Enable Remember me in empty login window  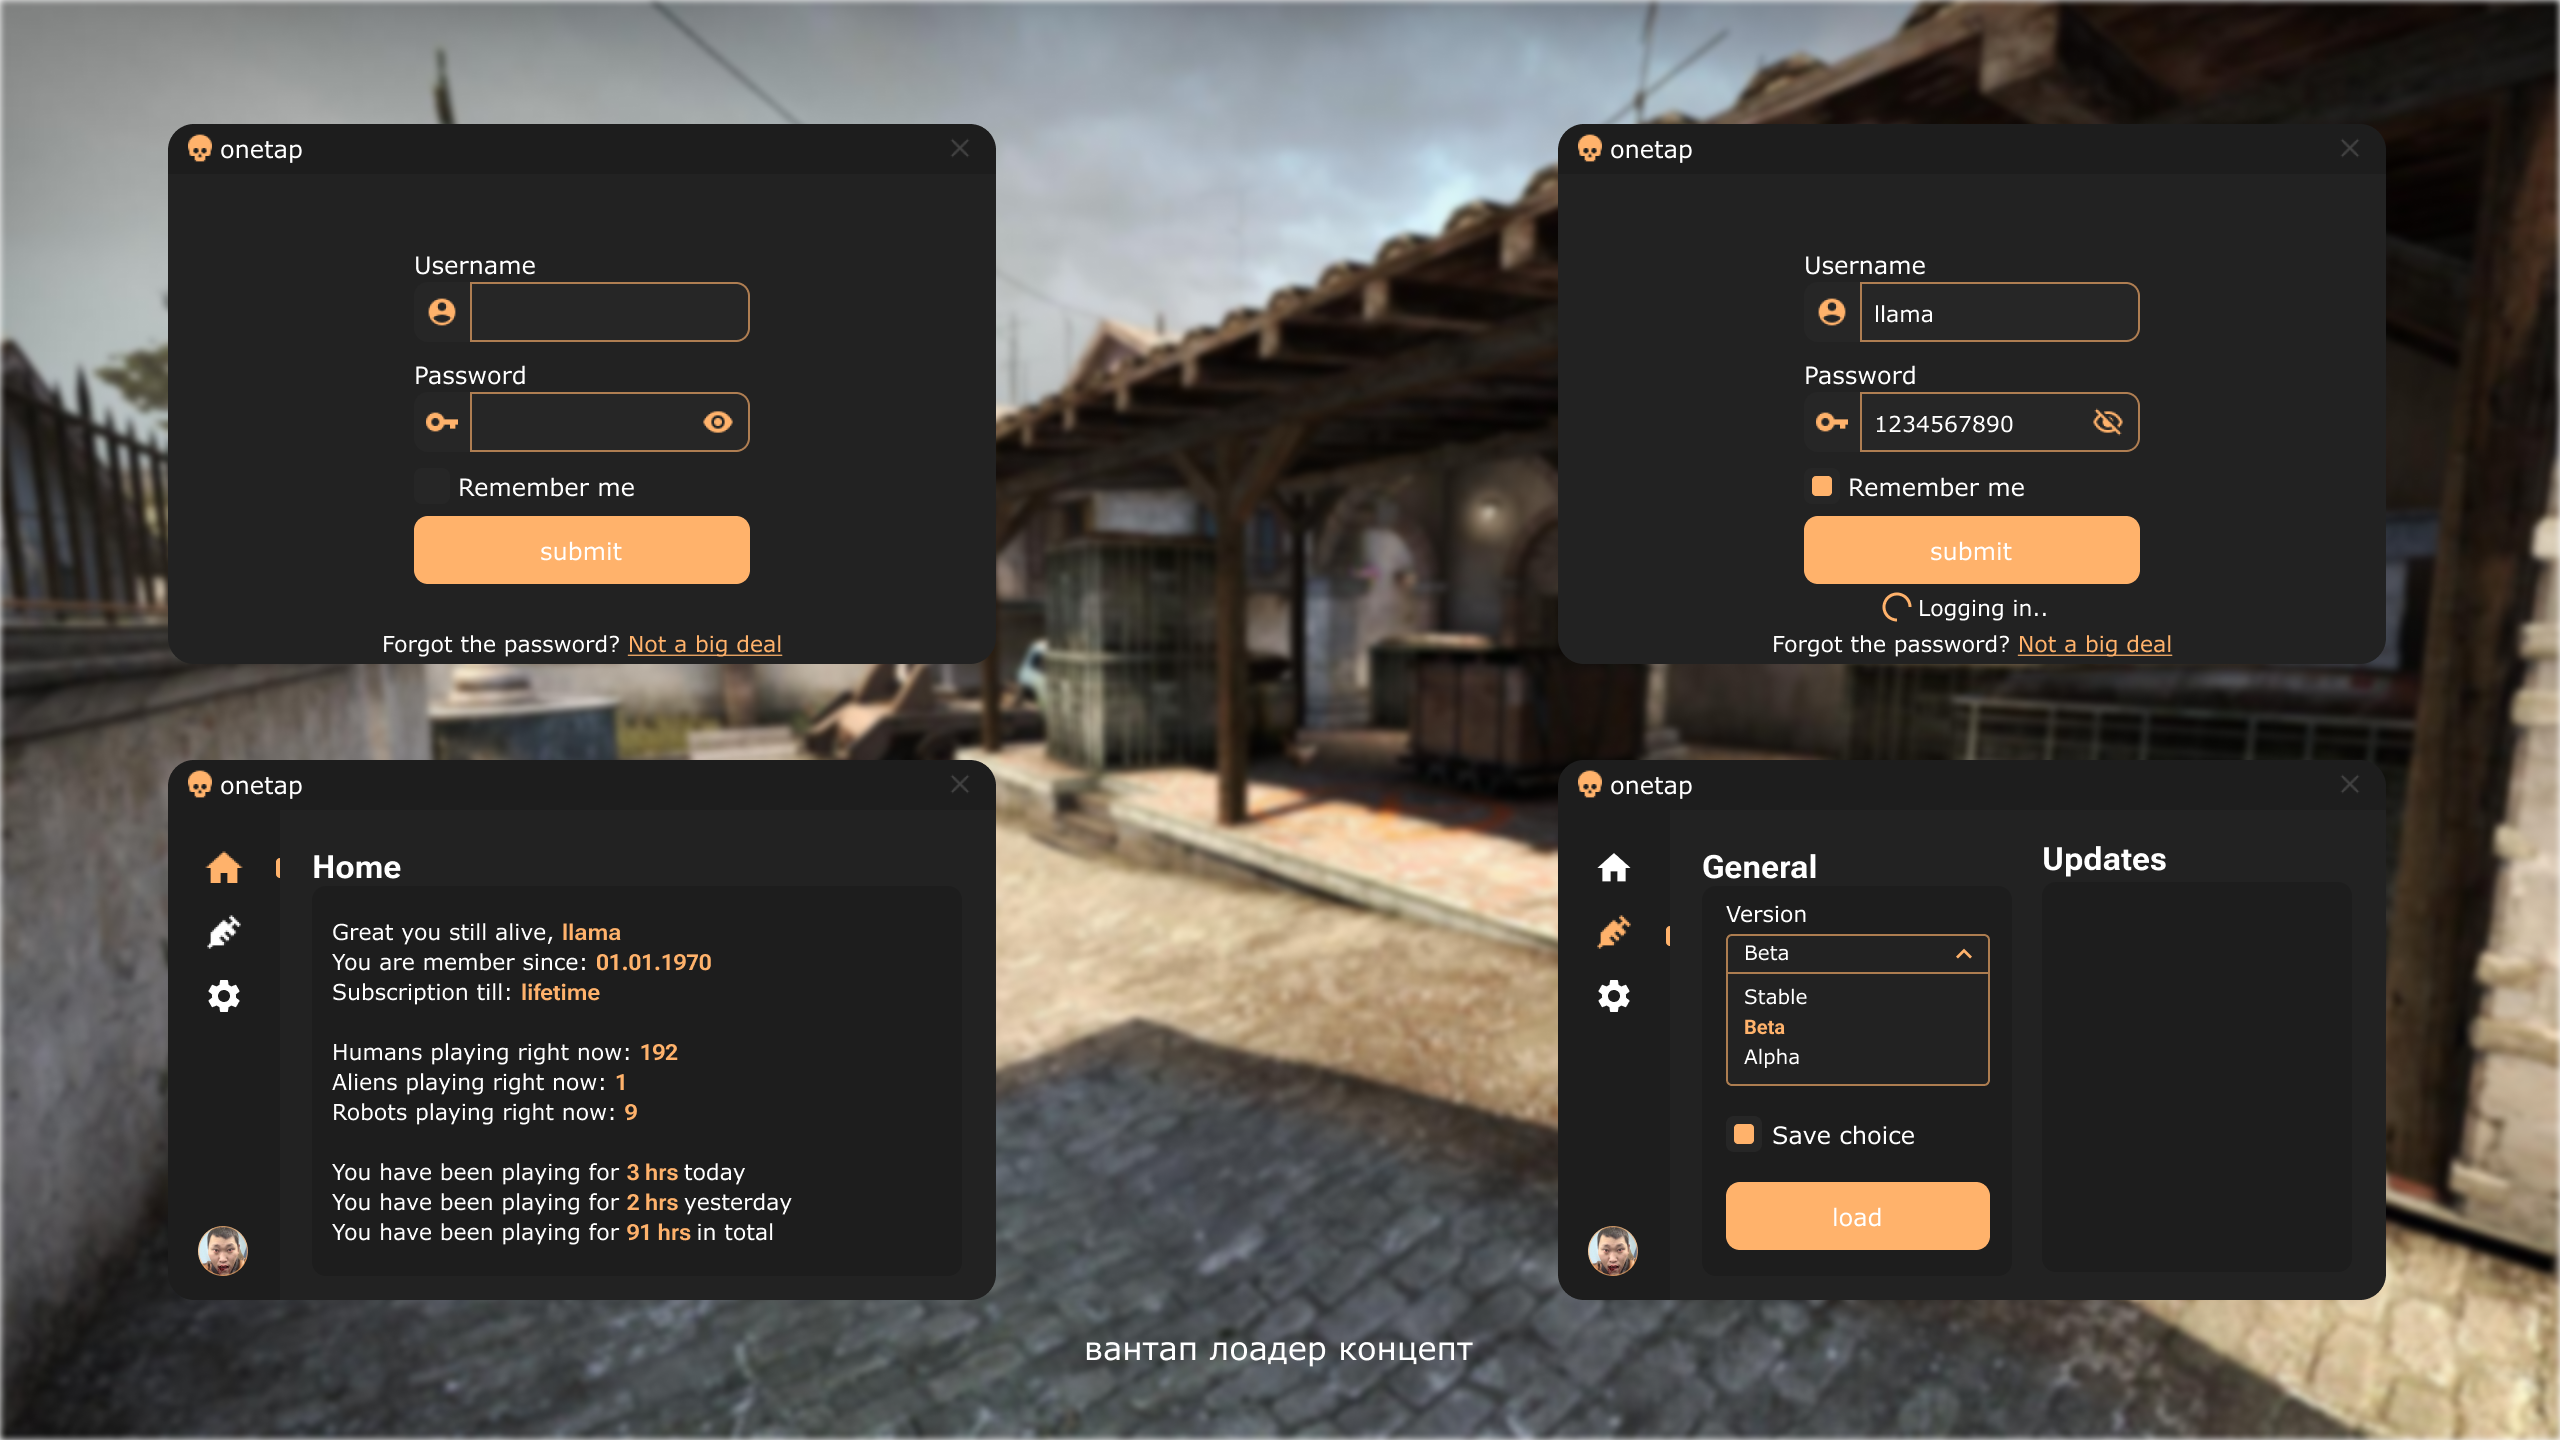pyautogui.click(x=432, y=487)
